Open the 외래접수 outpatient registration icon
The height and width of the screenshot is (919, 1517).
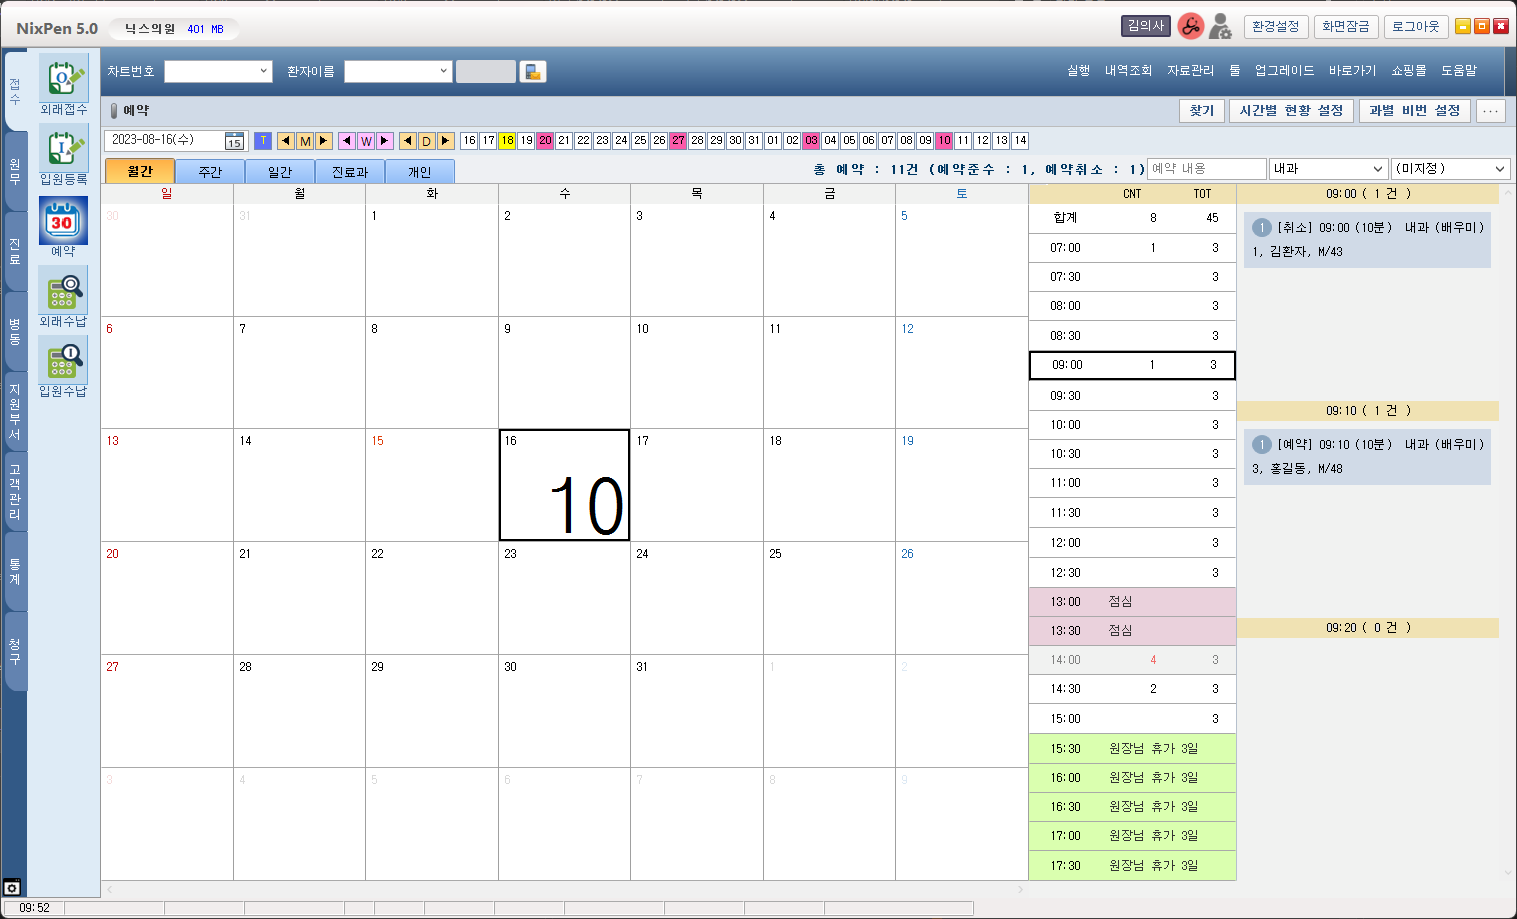coord(63,78)
